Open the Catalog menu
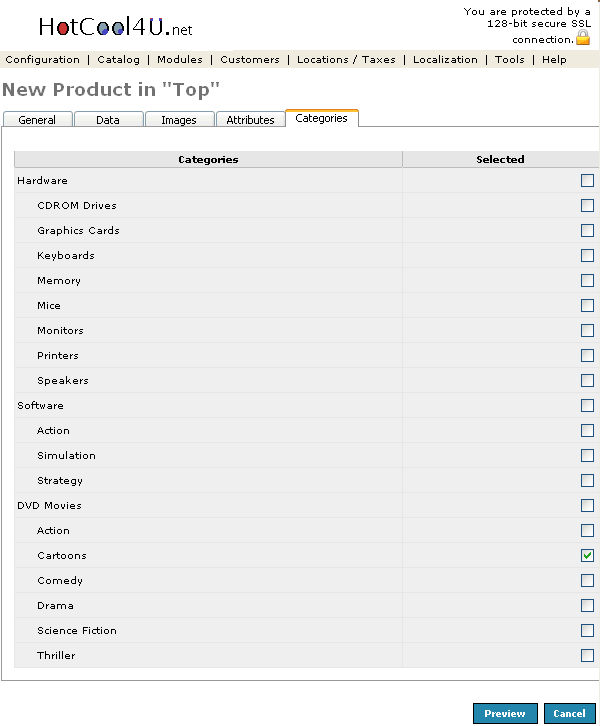600x726 pixels. [x=118, y=60]
